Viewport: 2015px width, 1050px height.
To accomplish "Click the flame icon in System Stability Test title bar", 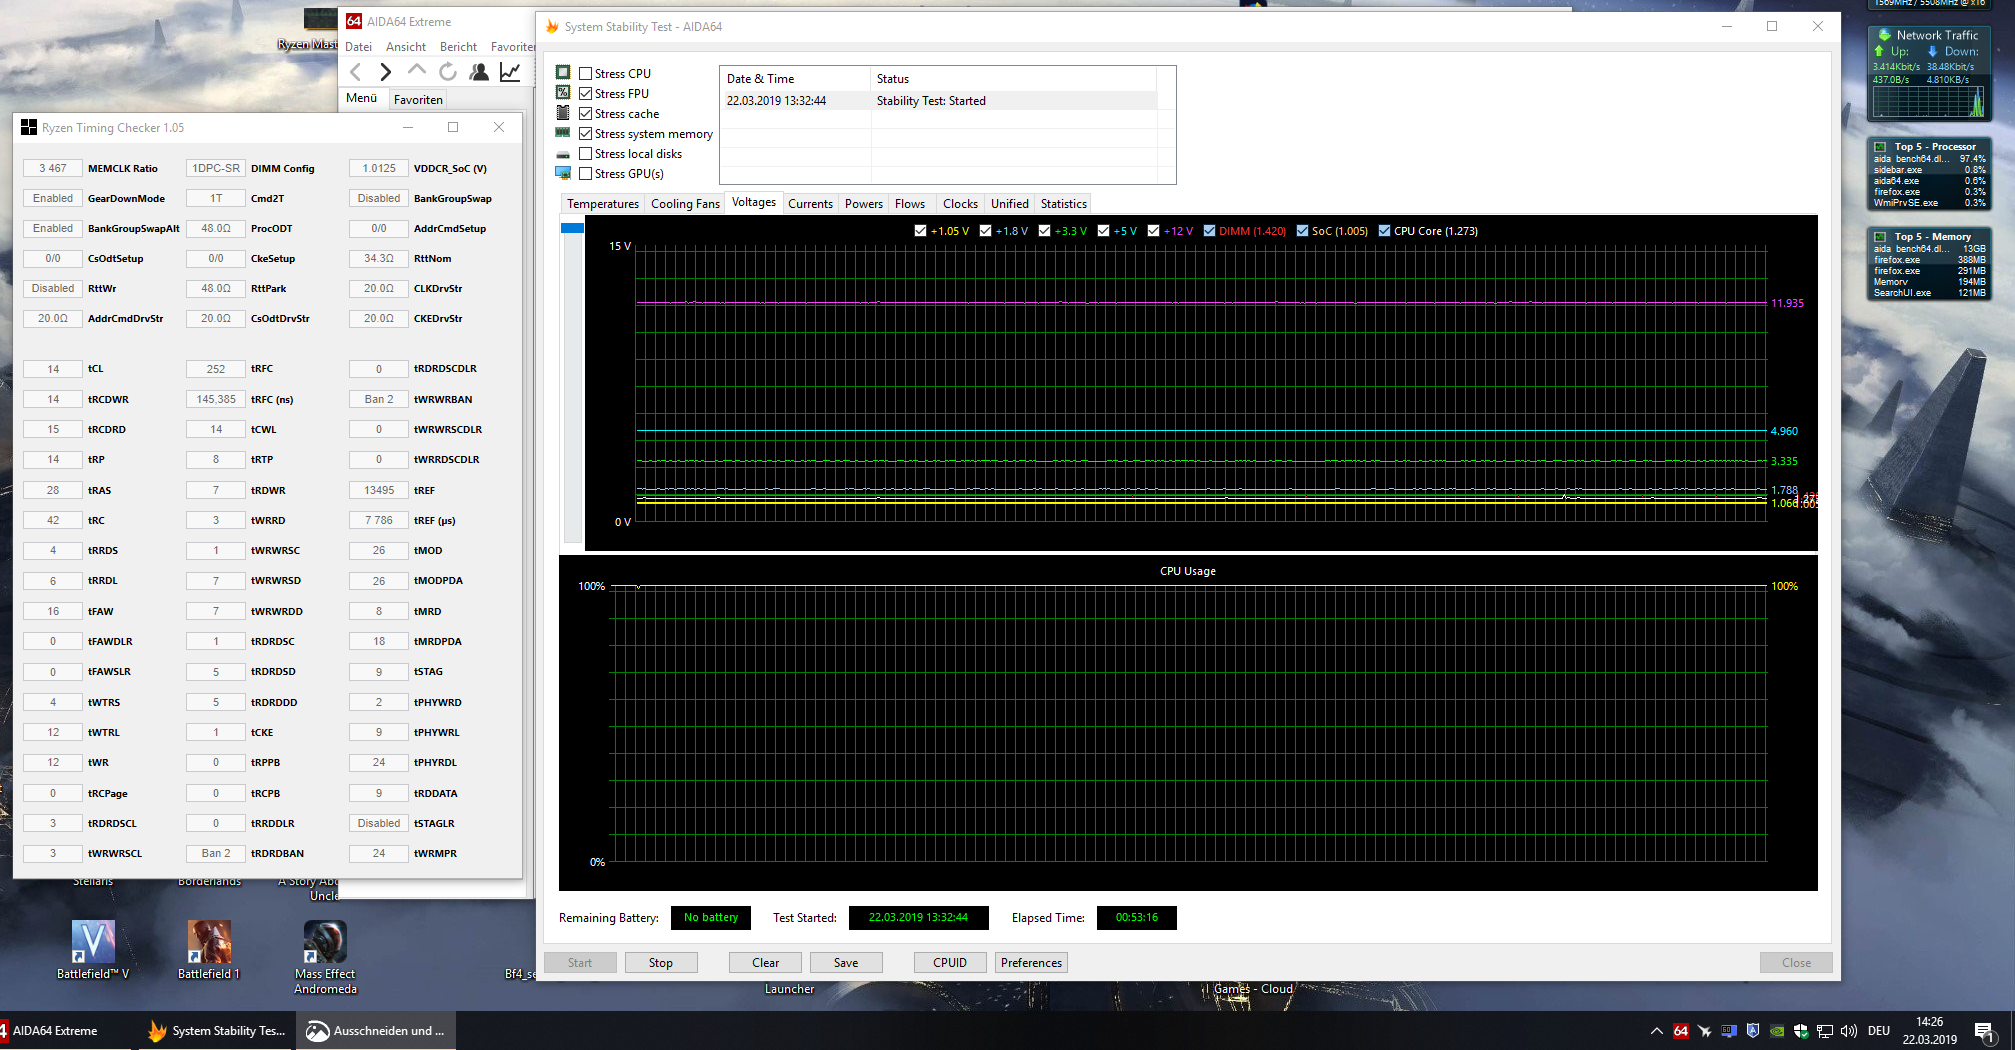I will [552, 27].
